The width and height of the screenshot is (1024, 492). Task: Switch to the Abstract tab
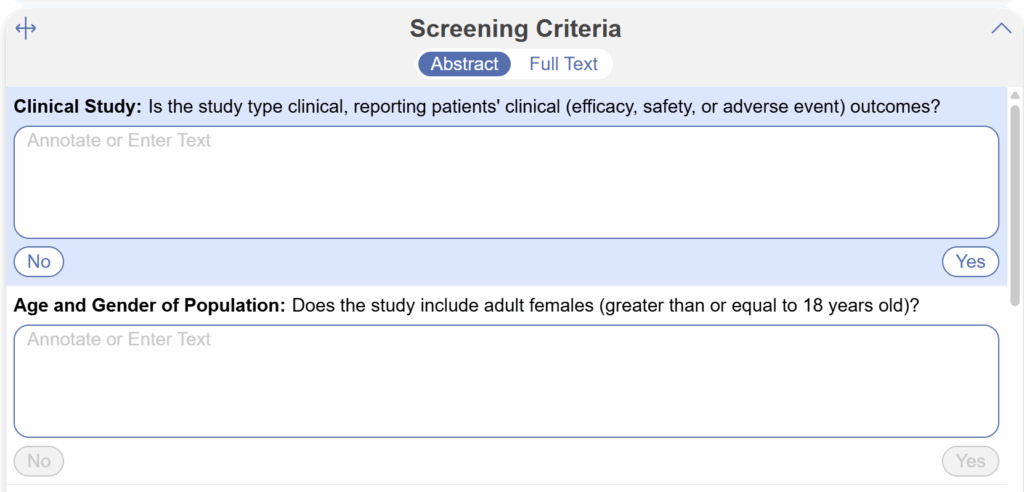[464, 64]
